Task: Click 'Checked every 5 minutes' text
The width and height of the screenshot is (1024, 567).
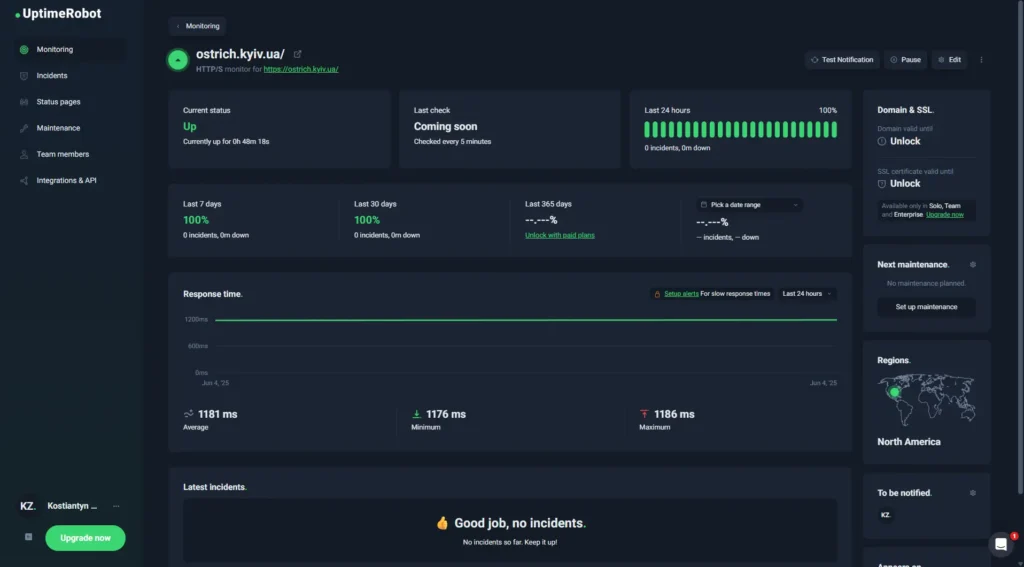Action: pyautogui.click(x=453, y=141)
